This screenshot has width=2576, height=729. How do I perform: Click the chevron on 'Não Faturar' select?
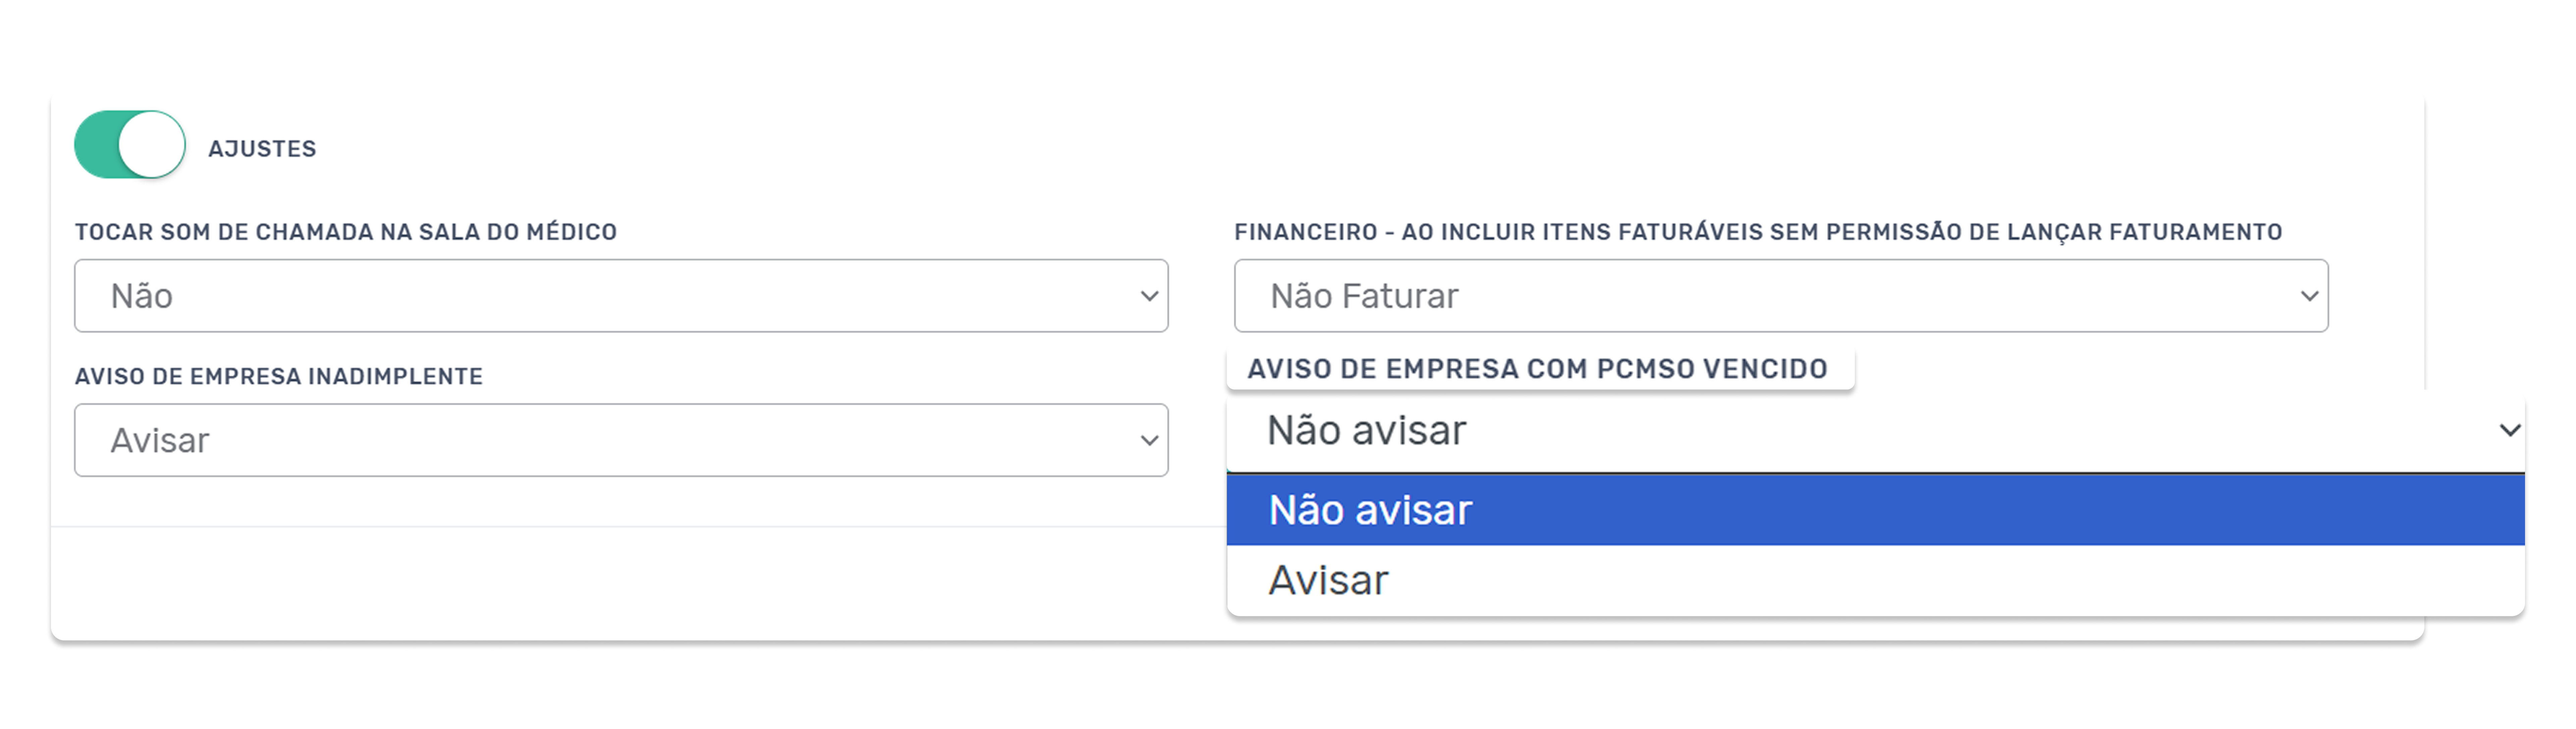pos(2309,296)
